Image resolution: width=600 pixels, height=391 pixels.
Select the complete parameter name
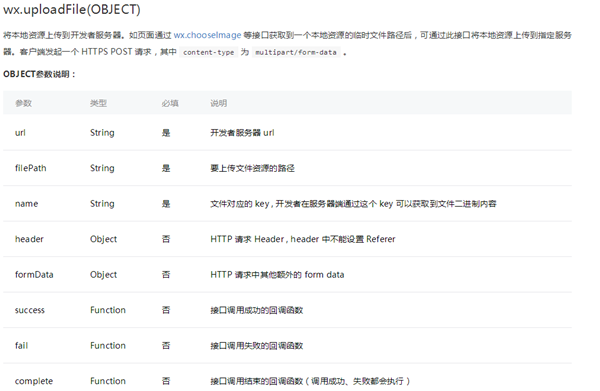coord(34,381)
